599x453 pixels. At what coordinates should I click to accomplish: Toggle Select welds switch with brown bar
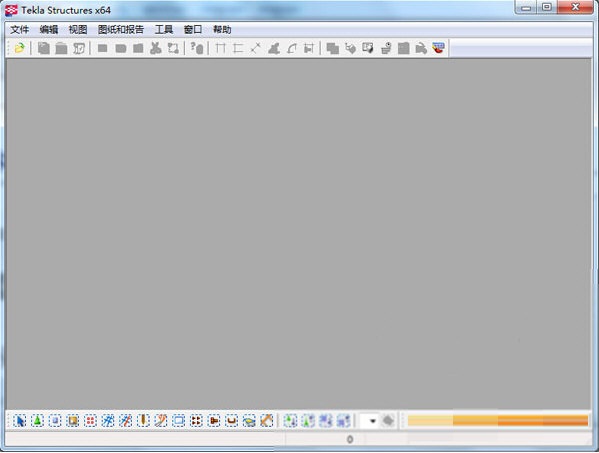click(143, 421)
